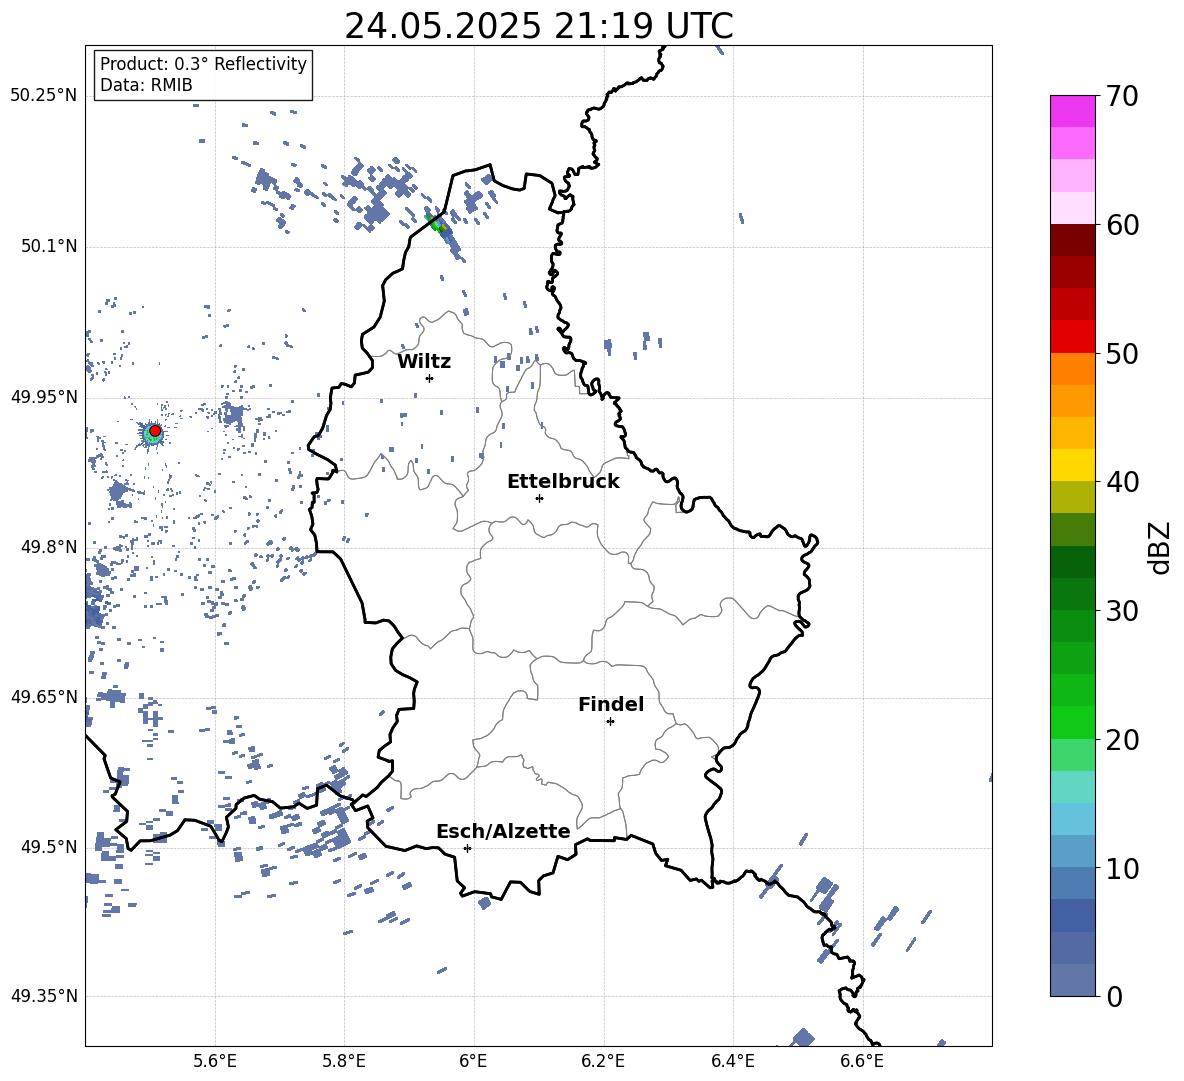This screenshot has height=1081, width=1184.
Task: Click the Wiltz city label
Action: [x=424, y=362]
